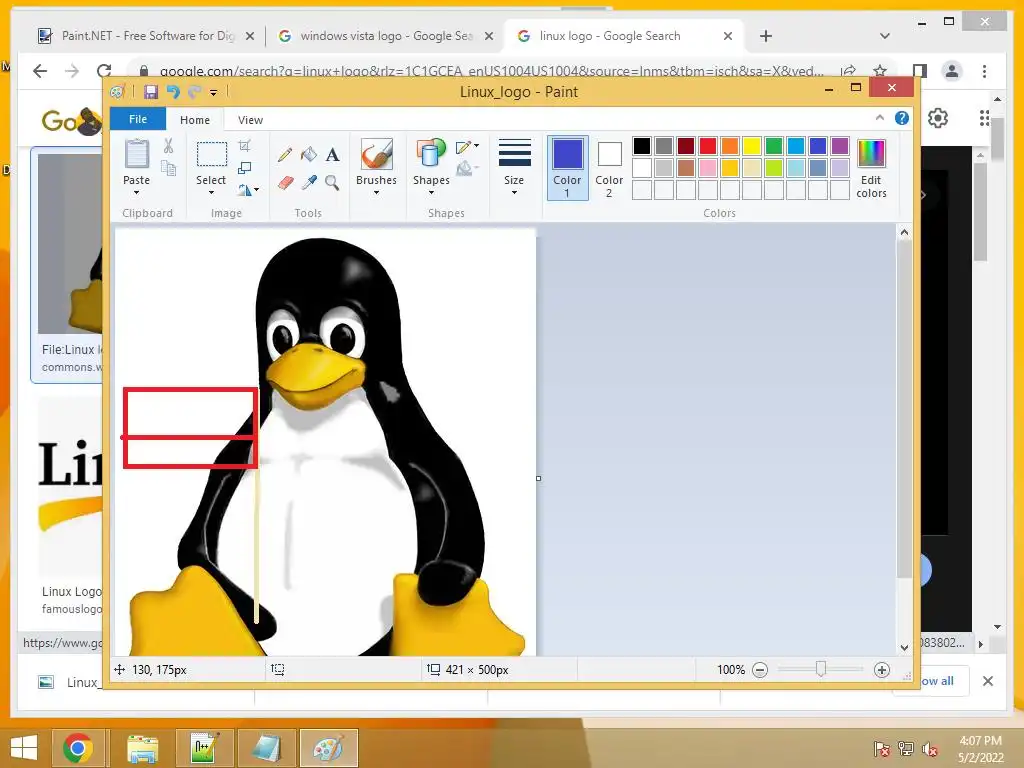Switch to windows vista logo tab
The height and width of the screenshot is (768, 1024).
[x=385, y=36]
